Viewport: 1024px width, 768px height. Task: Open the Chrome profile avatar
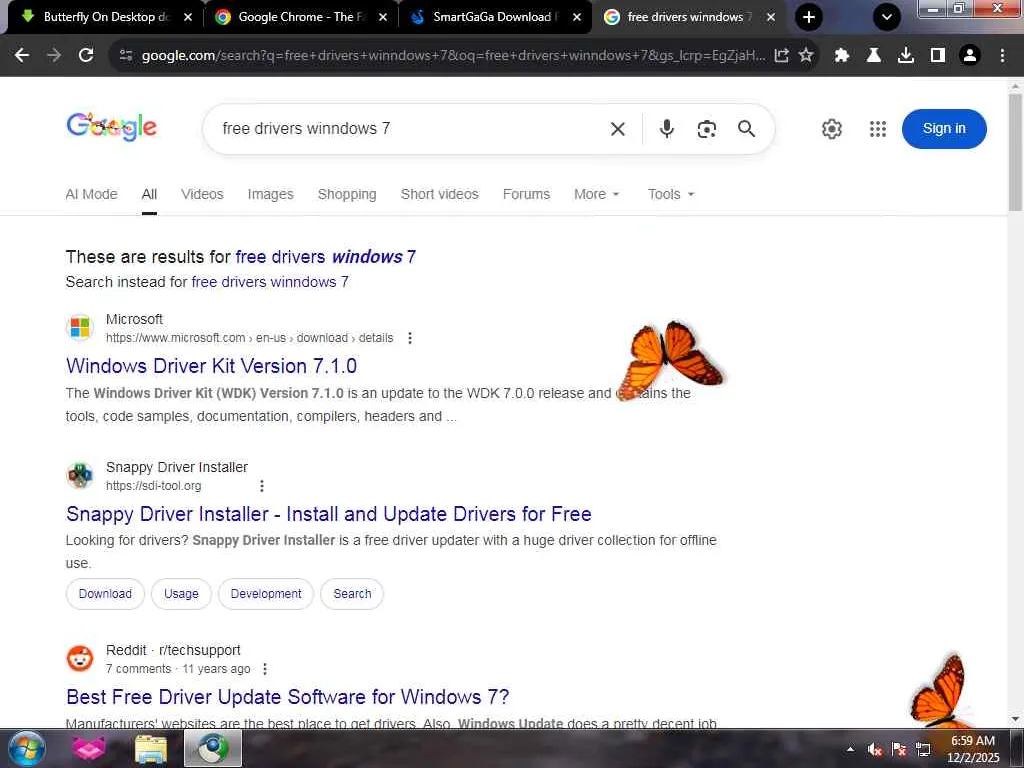click(970, 56)
